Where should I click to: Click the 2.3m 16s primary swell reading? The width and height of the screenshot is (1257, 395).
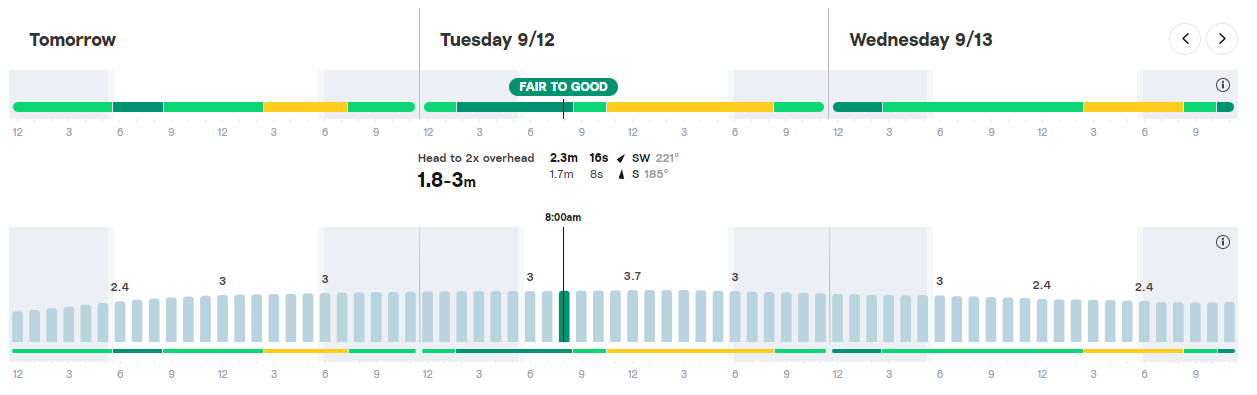(x=579, y=158)
